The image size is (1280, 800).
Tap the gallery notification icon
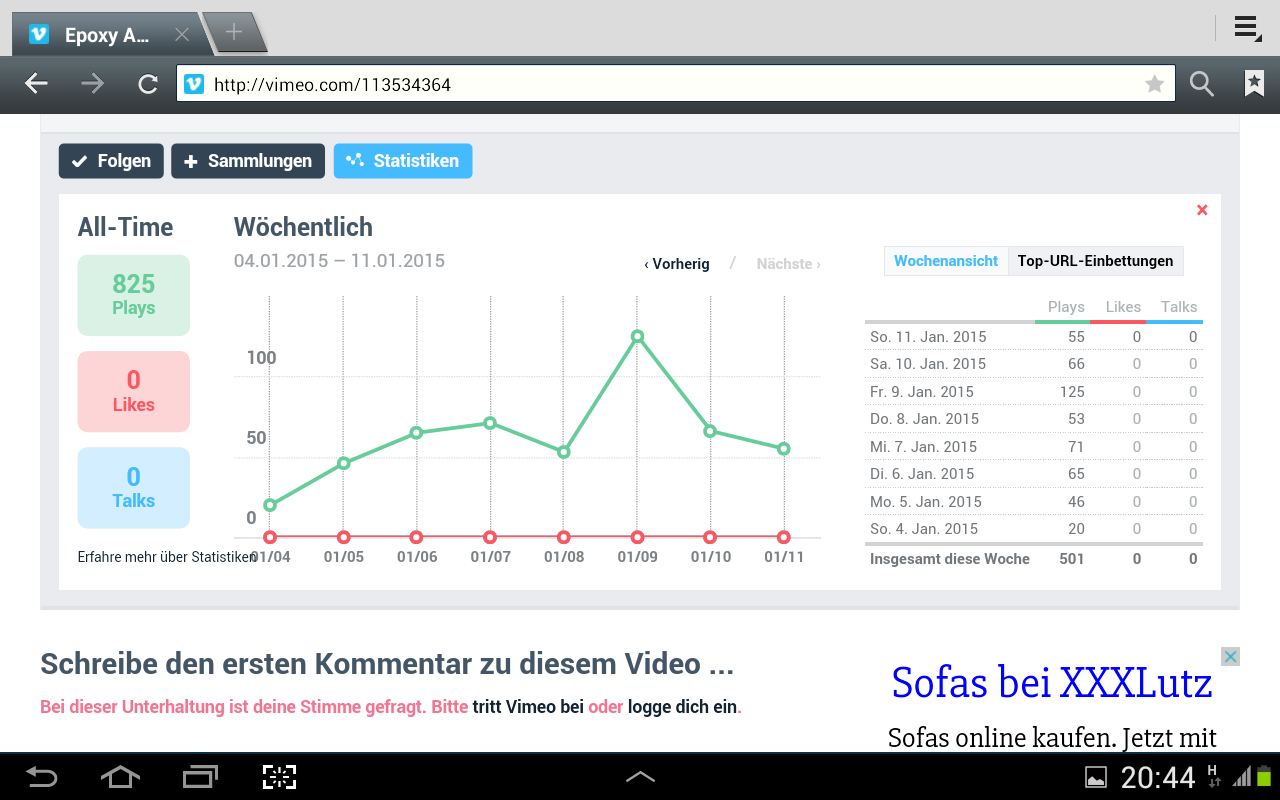[1096, 777]
